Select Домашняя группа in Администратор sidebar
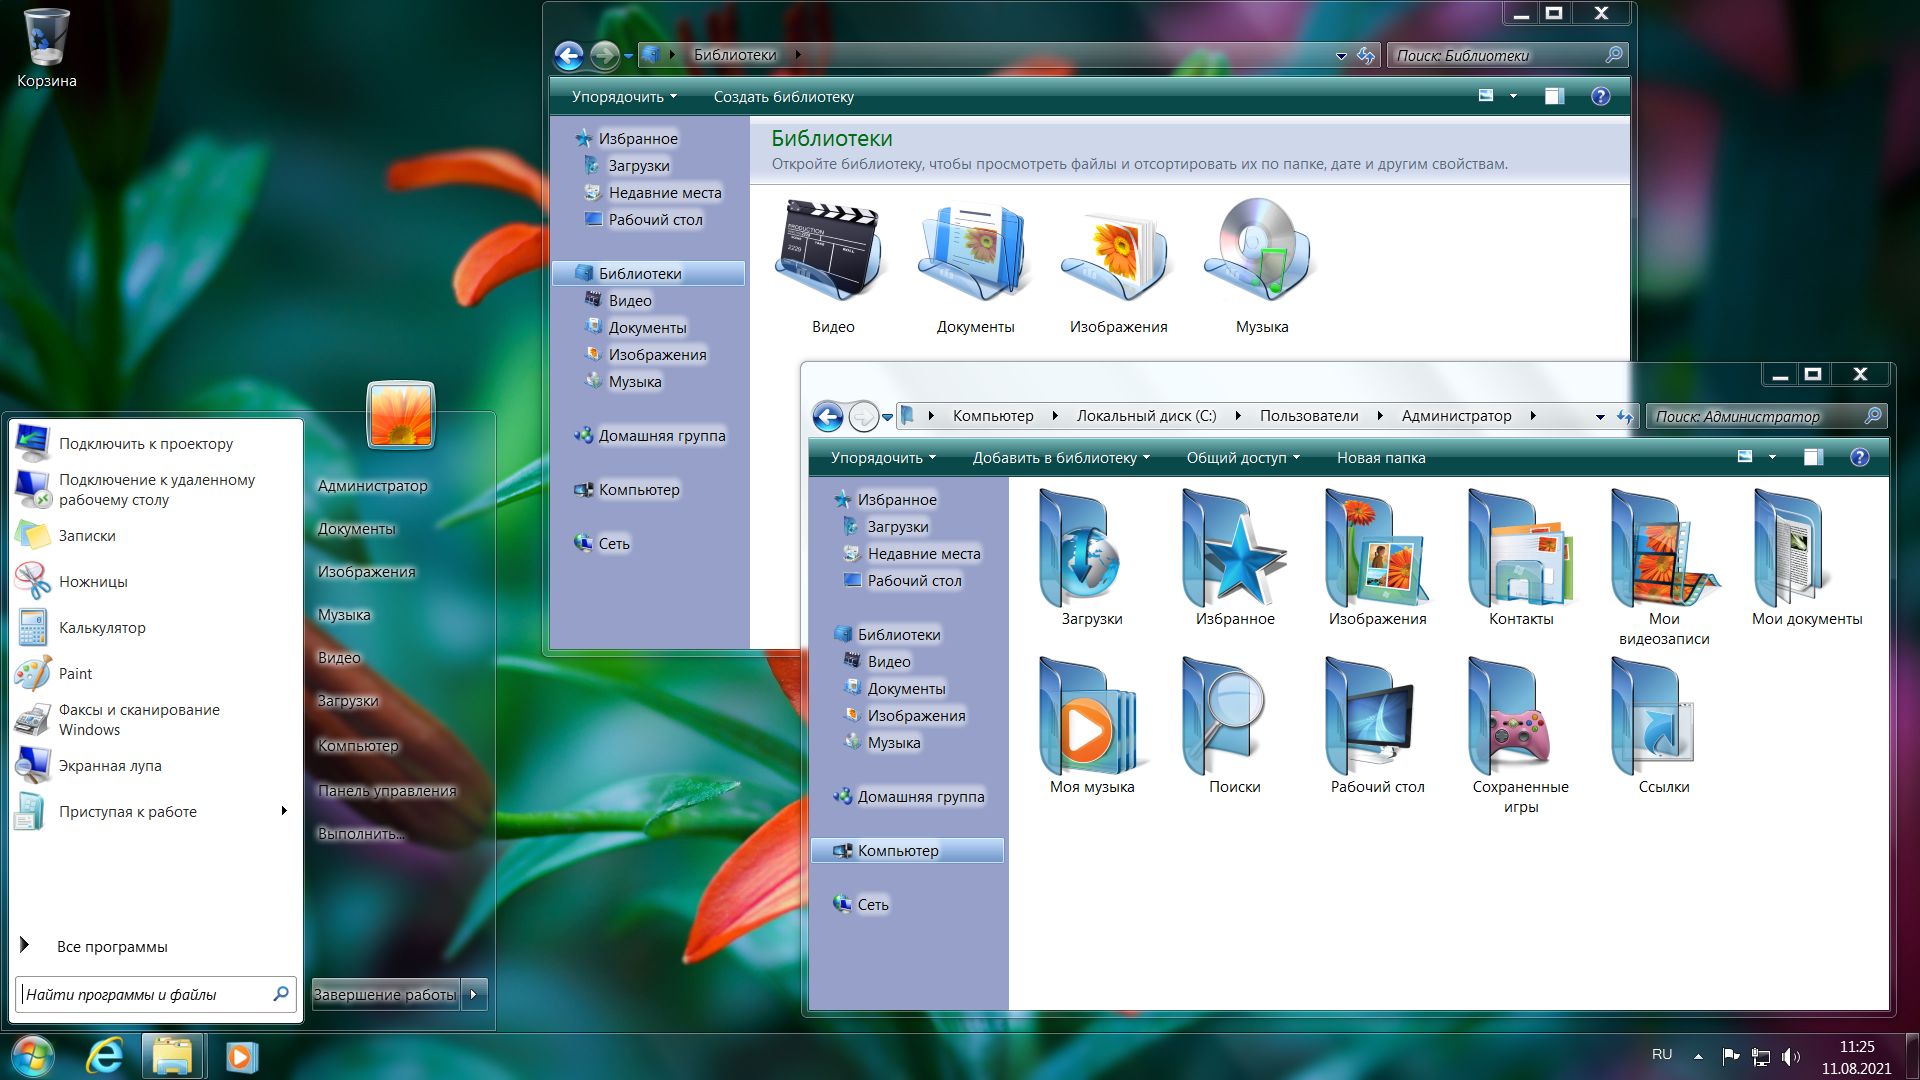Viewport: 1920px width, 1080px height. coord(920,797)
